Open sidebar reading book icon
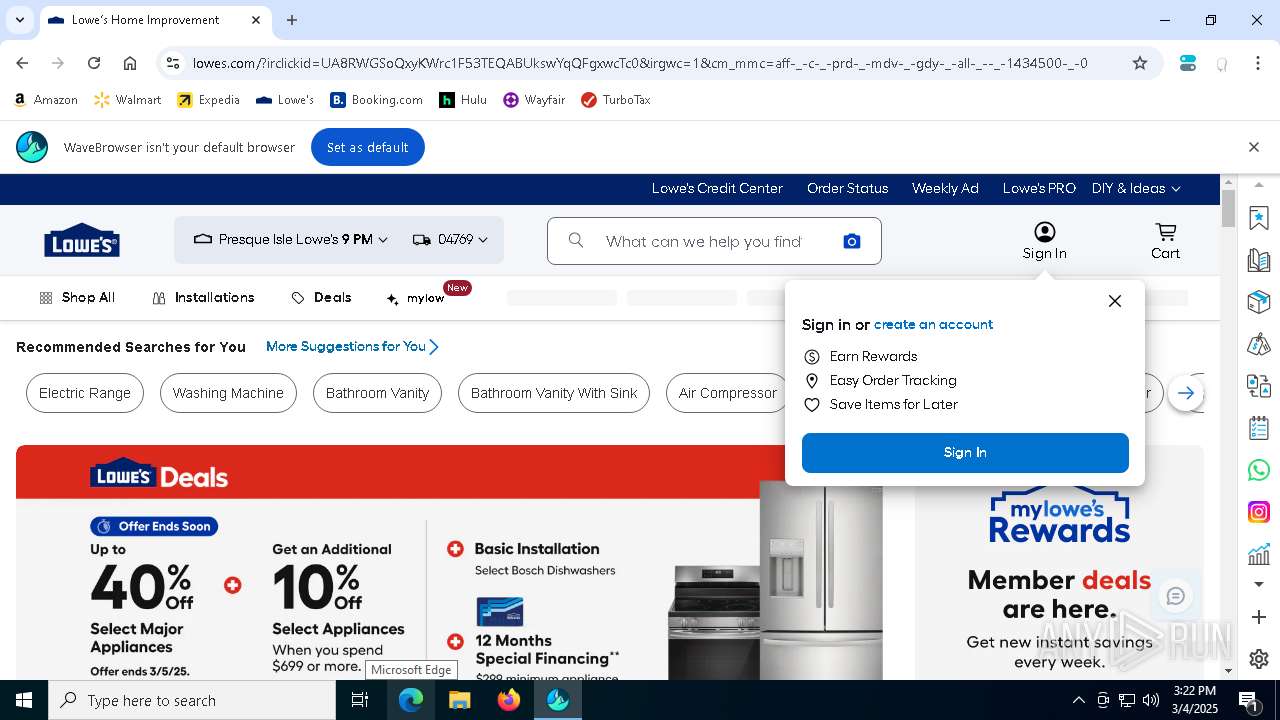The width and height of the screenshot is (1280, 720). (1259, 260)
